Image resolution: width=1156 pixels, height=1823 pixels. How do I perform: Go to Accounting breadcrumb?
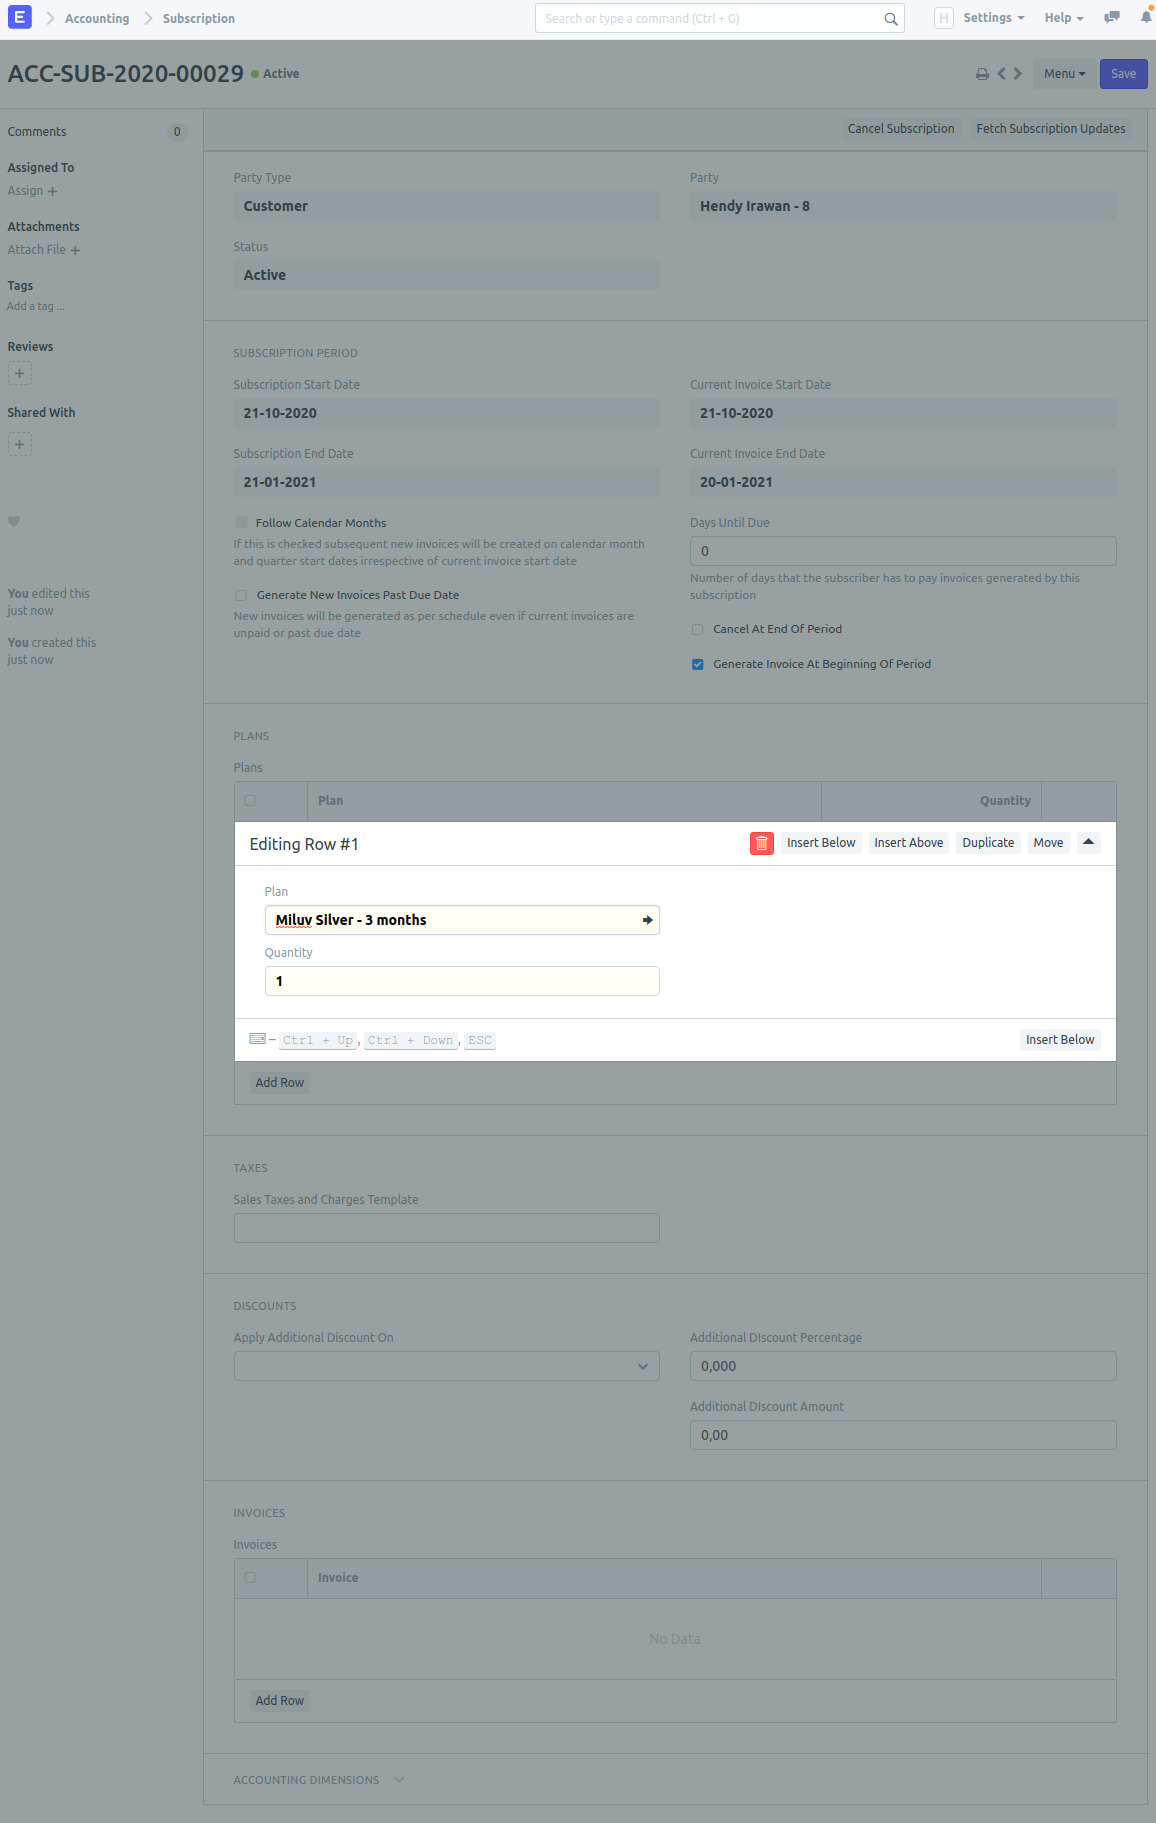tap(97, 18)
